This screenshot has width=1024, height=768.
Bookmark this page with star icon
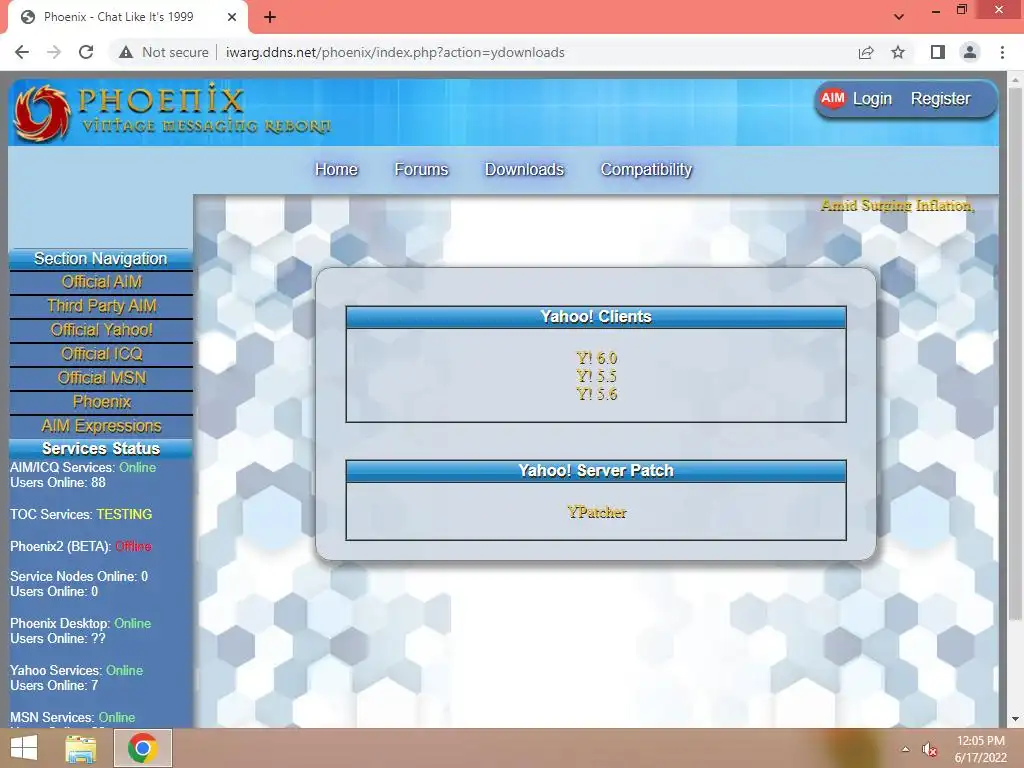pos(898,52)
